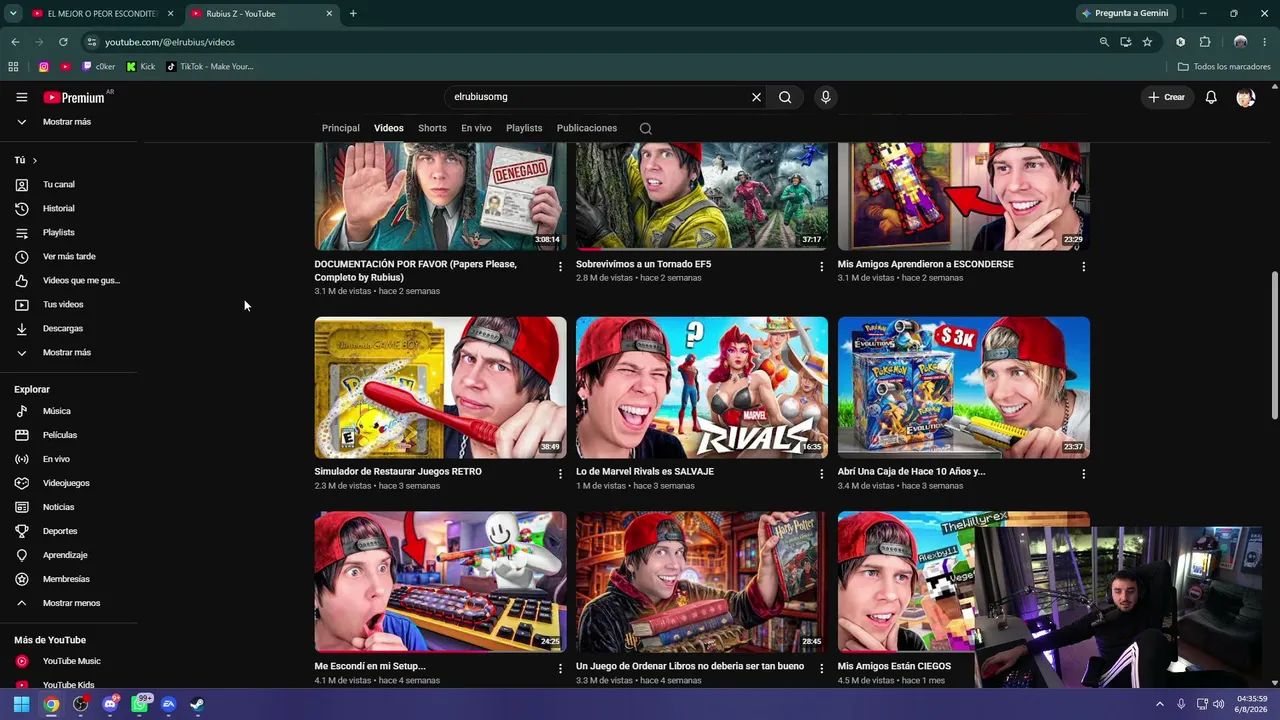This screenshot has width=1280, height=720.
Task: Expand Mostrar más below Descargas
Action: 68,352
